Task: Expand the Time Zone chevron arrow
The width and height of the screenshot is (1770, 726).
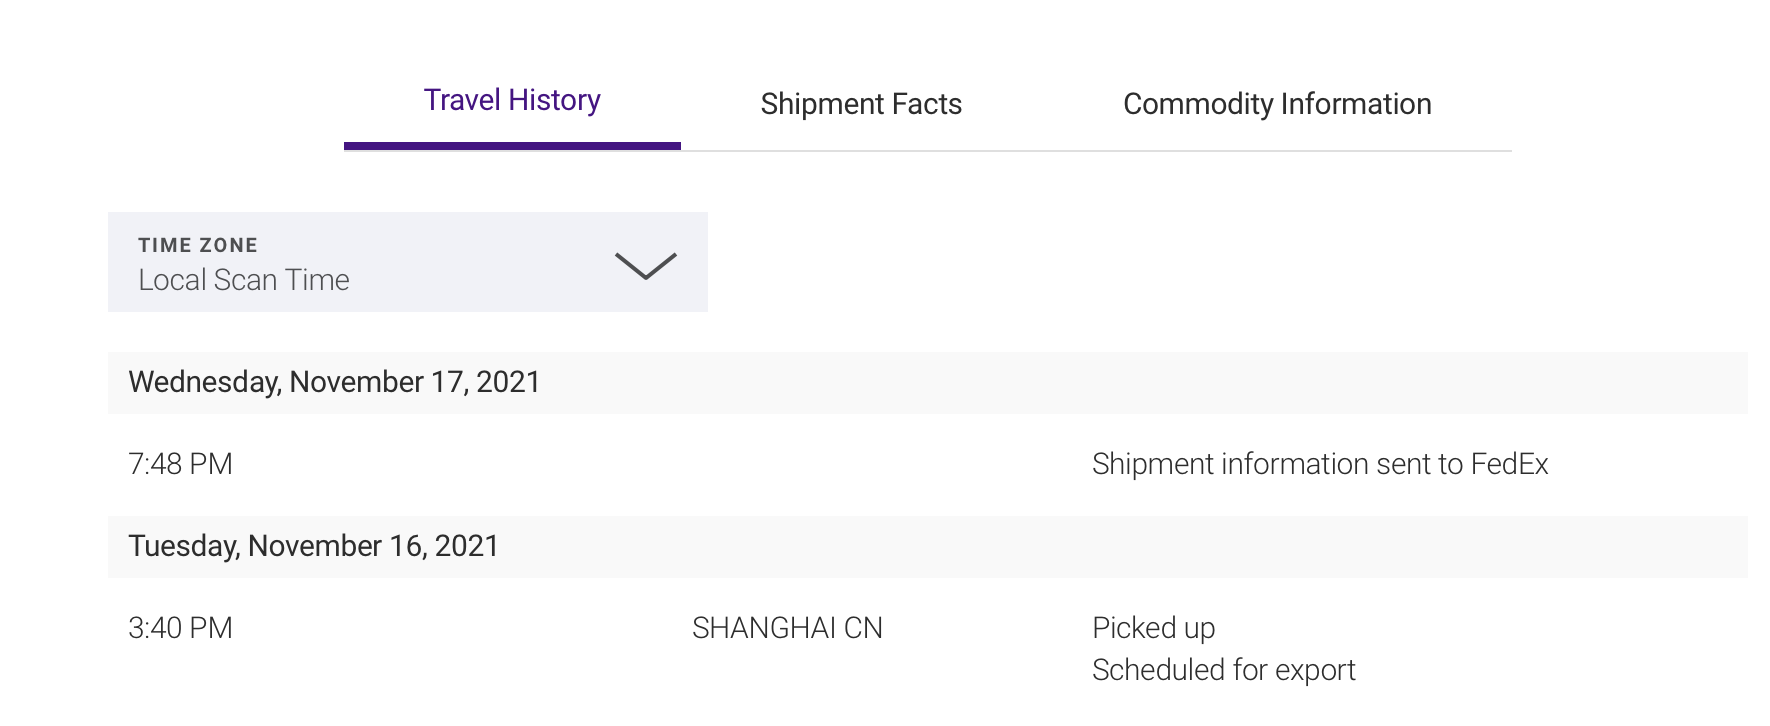Action: (645, 265)
